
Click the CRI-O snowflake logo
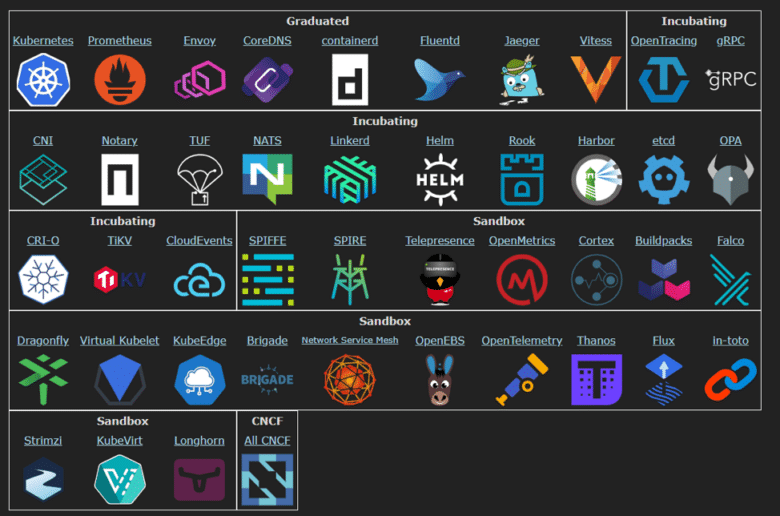point(43,279)
